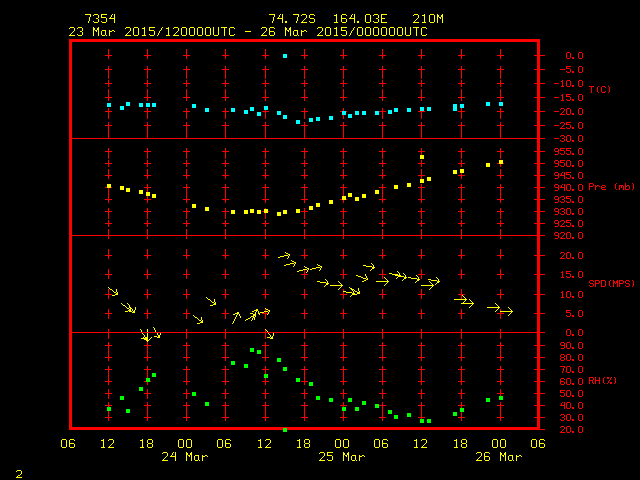Click the rightmost yellow pressure data point

tap(501, 162)
